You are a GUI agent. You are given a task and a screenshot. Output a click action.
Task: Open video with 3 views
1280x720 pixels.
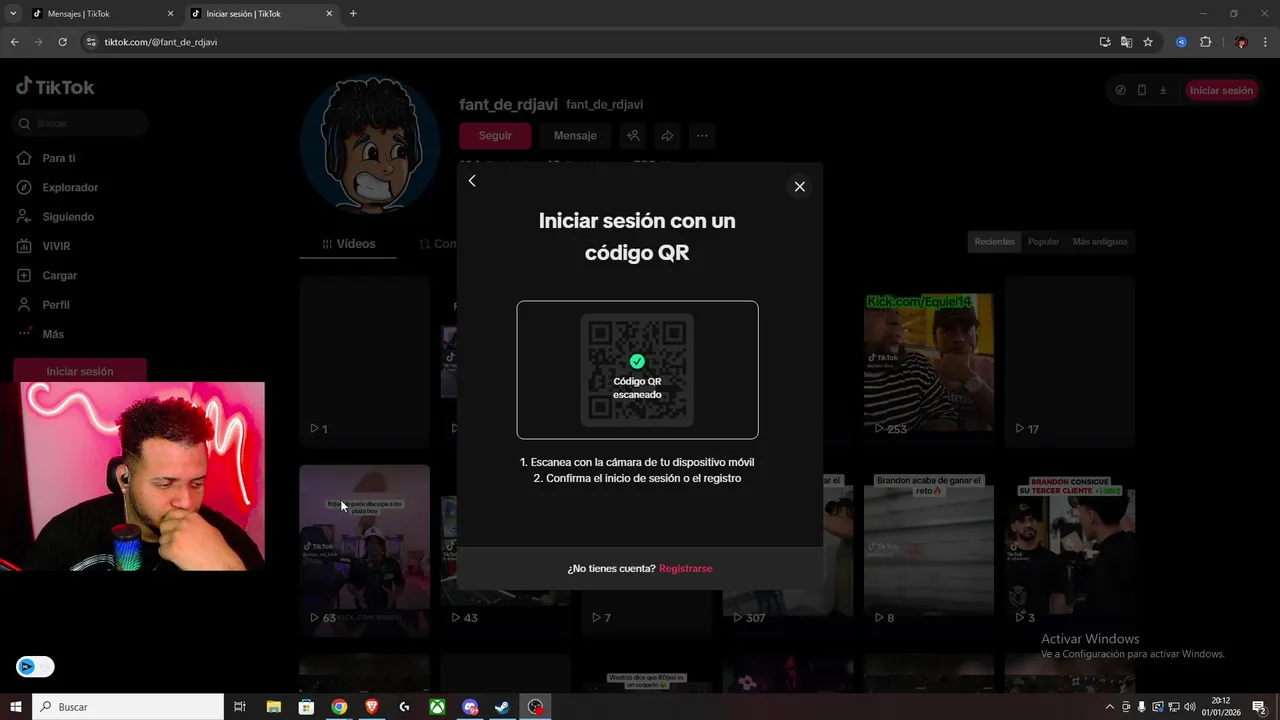coord(1070,550)
